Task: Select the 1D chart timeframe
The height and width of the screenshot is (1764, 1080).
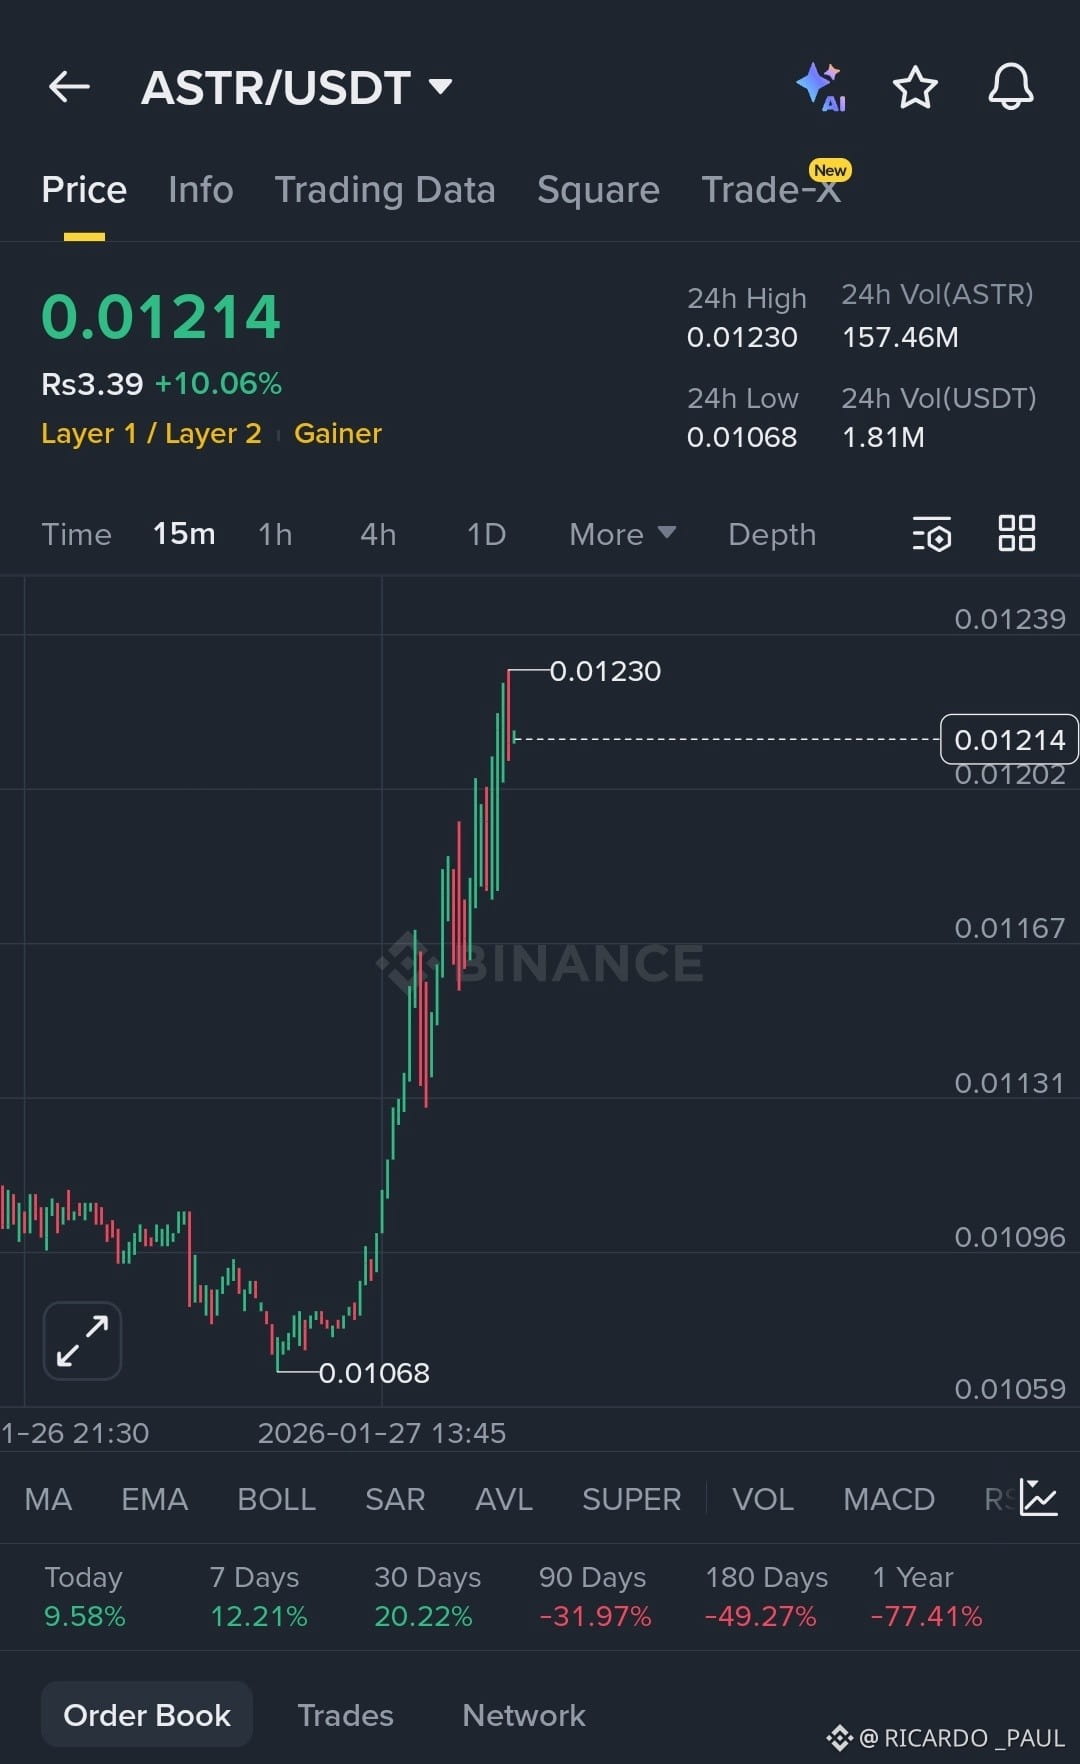Action: [x=485, y=535]
